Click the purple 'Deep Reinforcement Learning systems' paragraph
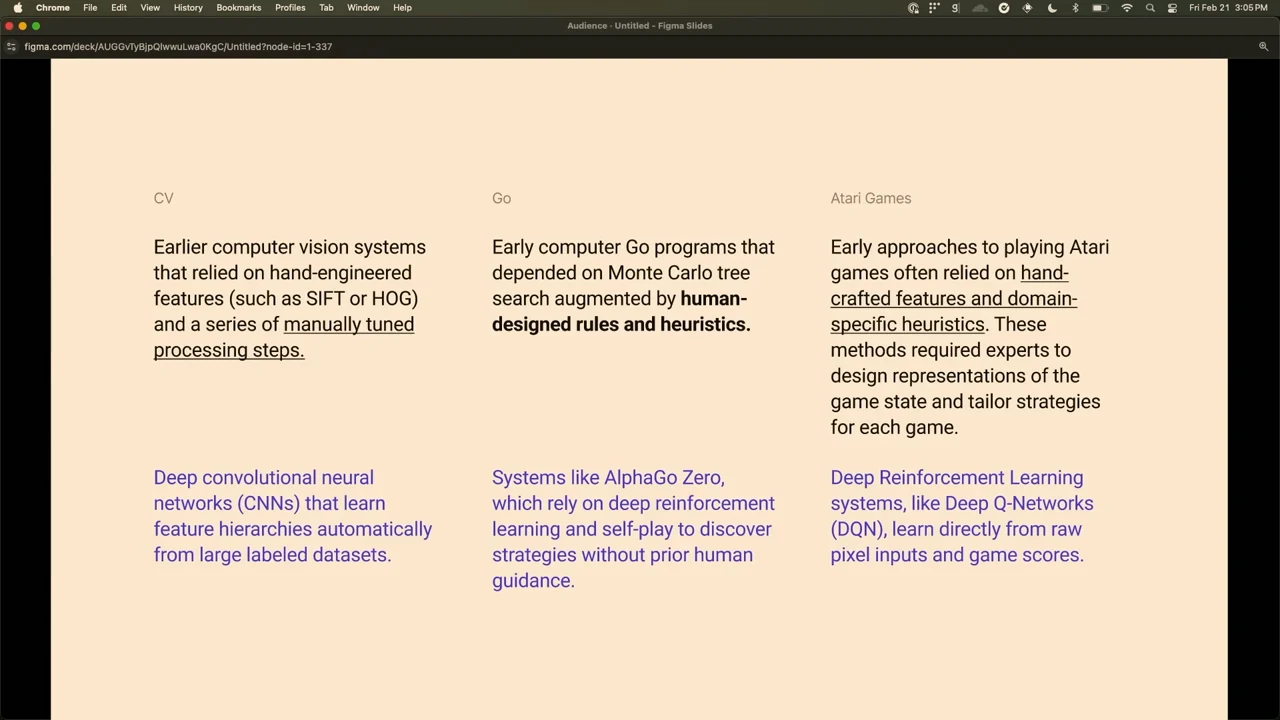Viewport: 1280px width, 720px height. (x=962, y=516)
